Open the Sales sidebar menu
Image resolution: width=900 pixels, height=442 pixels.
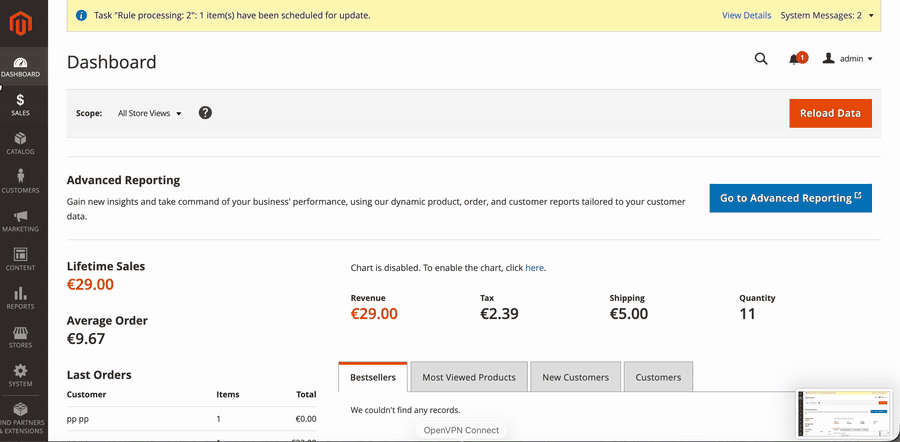[x=21, y=106]
